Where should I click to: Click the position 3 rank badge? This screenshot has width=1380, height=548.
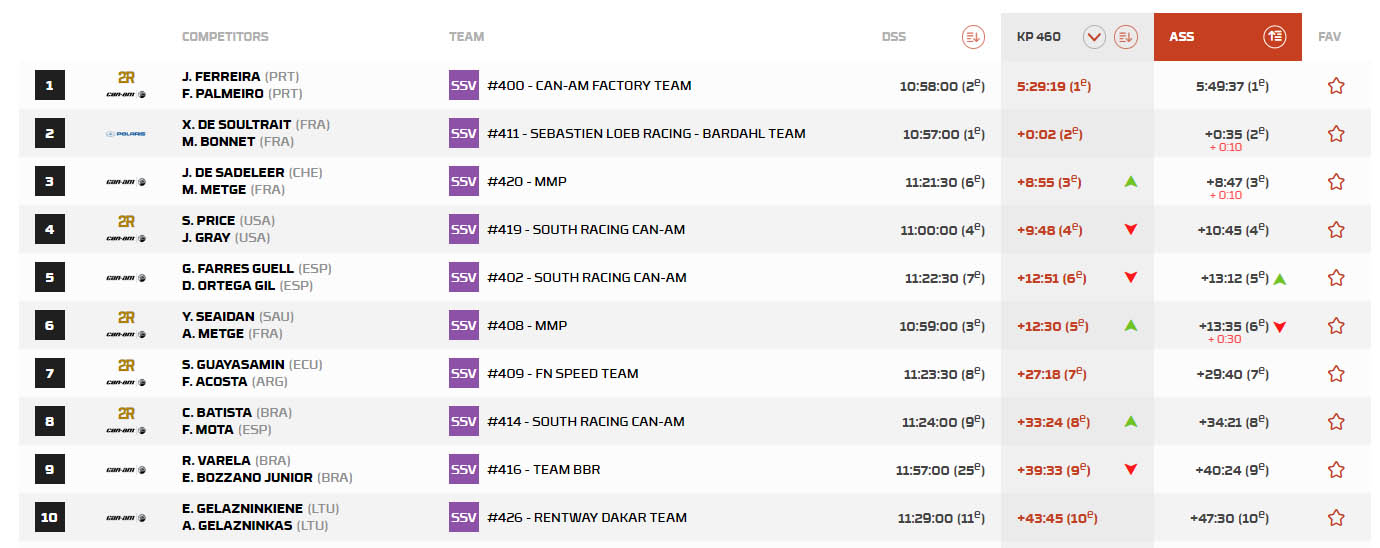(x=50, y=182)
